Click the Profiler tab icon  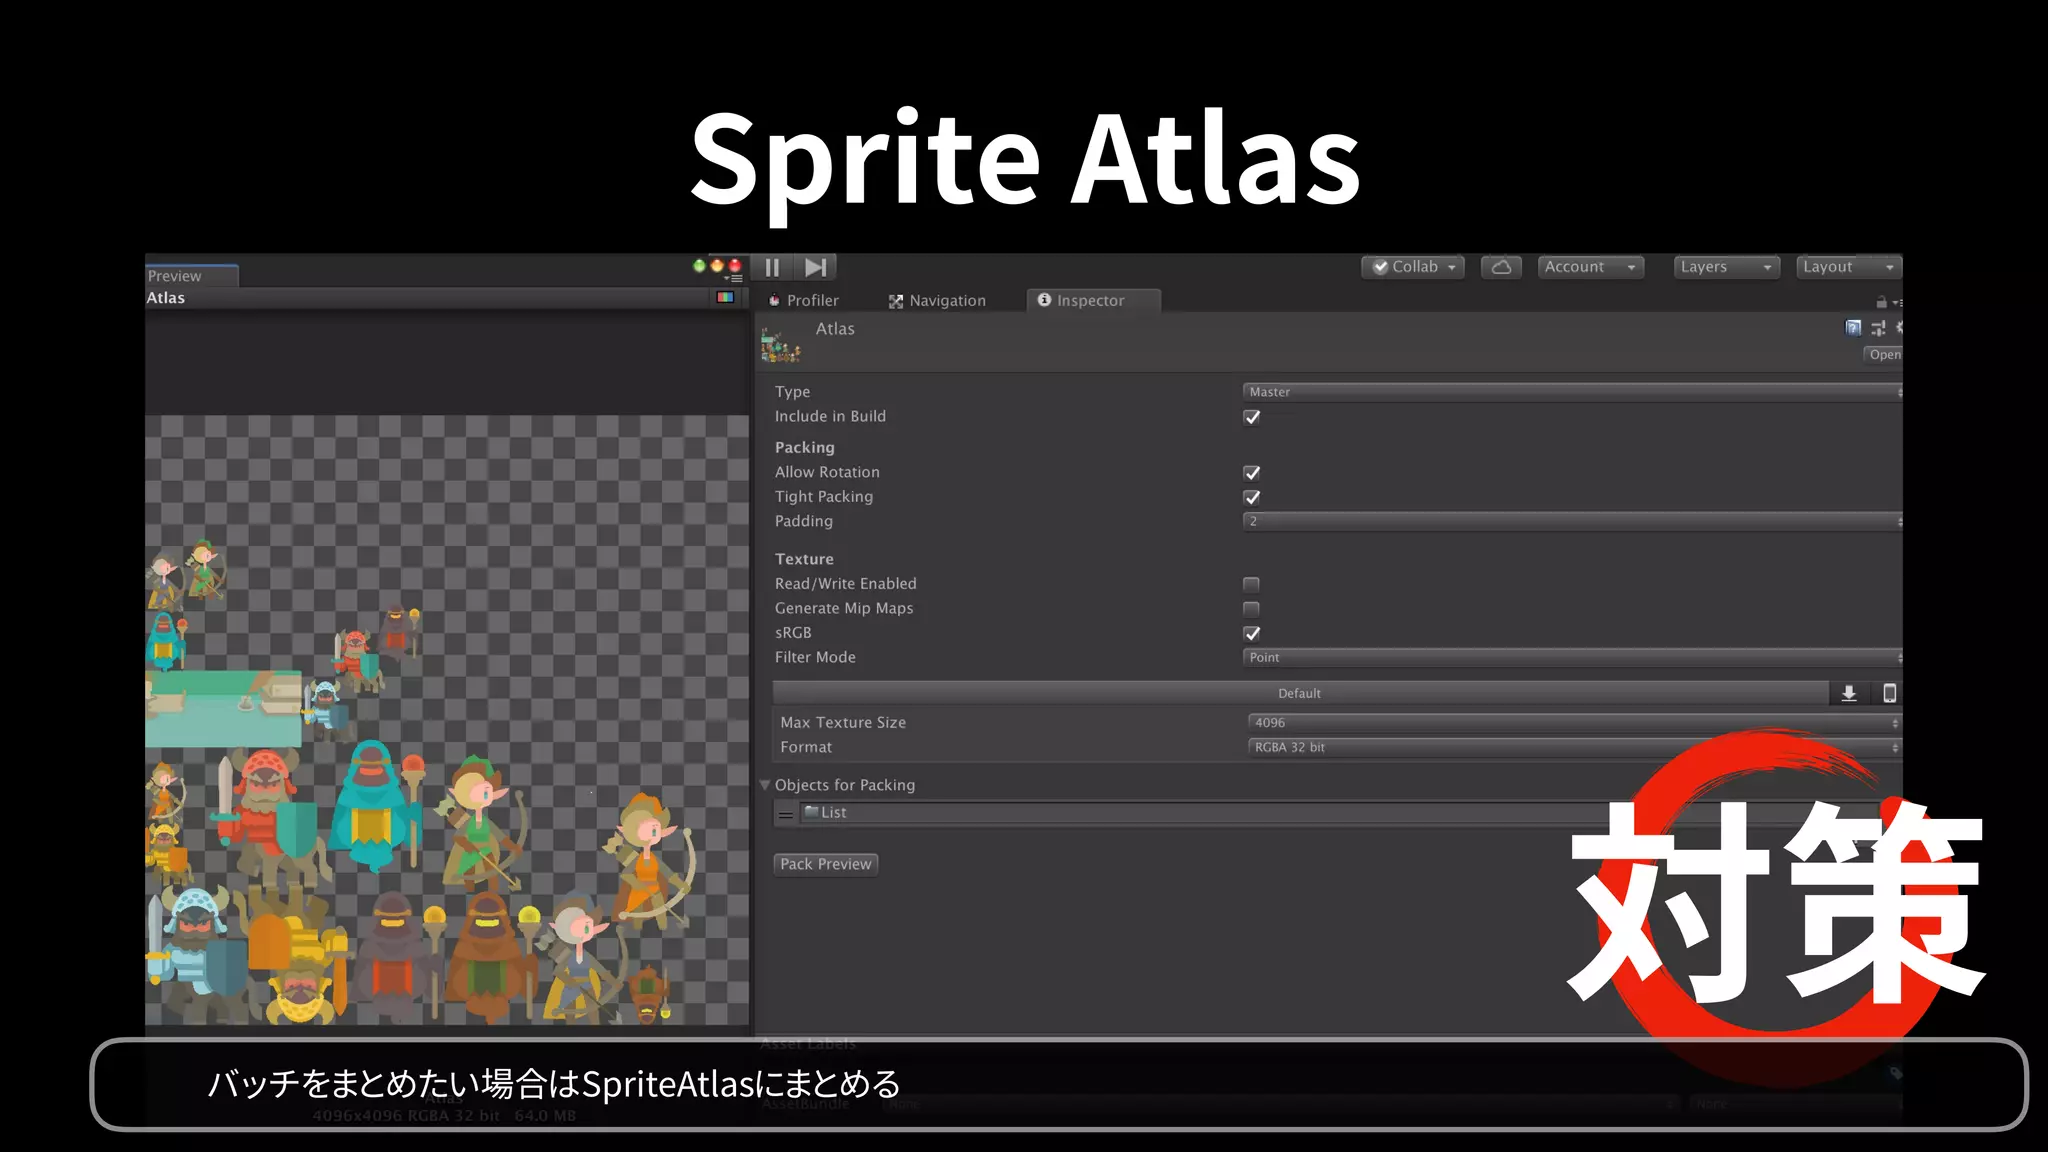click(774, 300)
